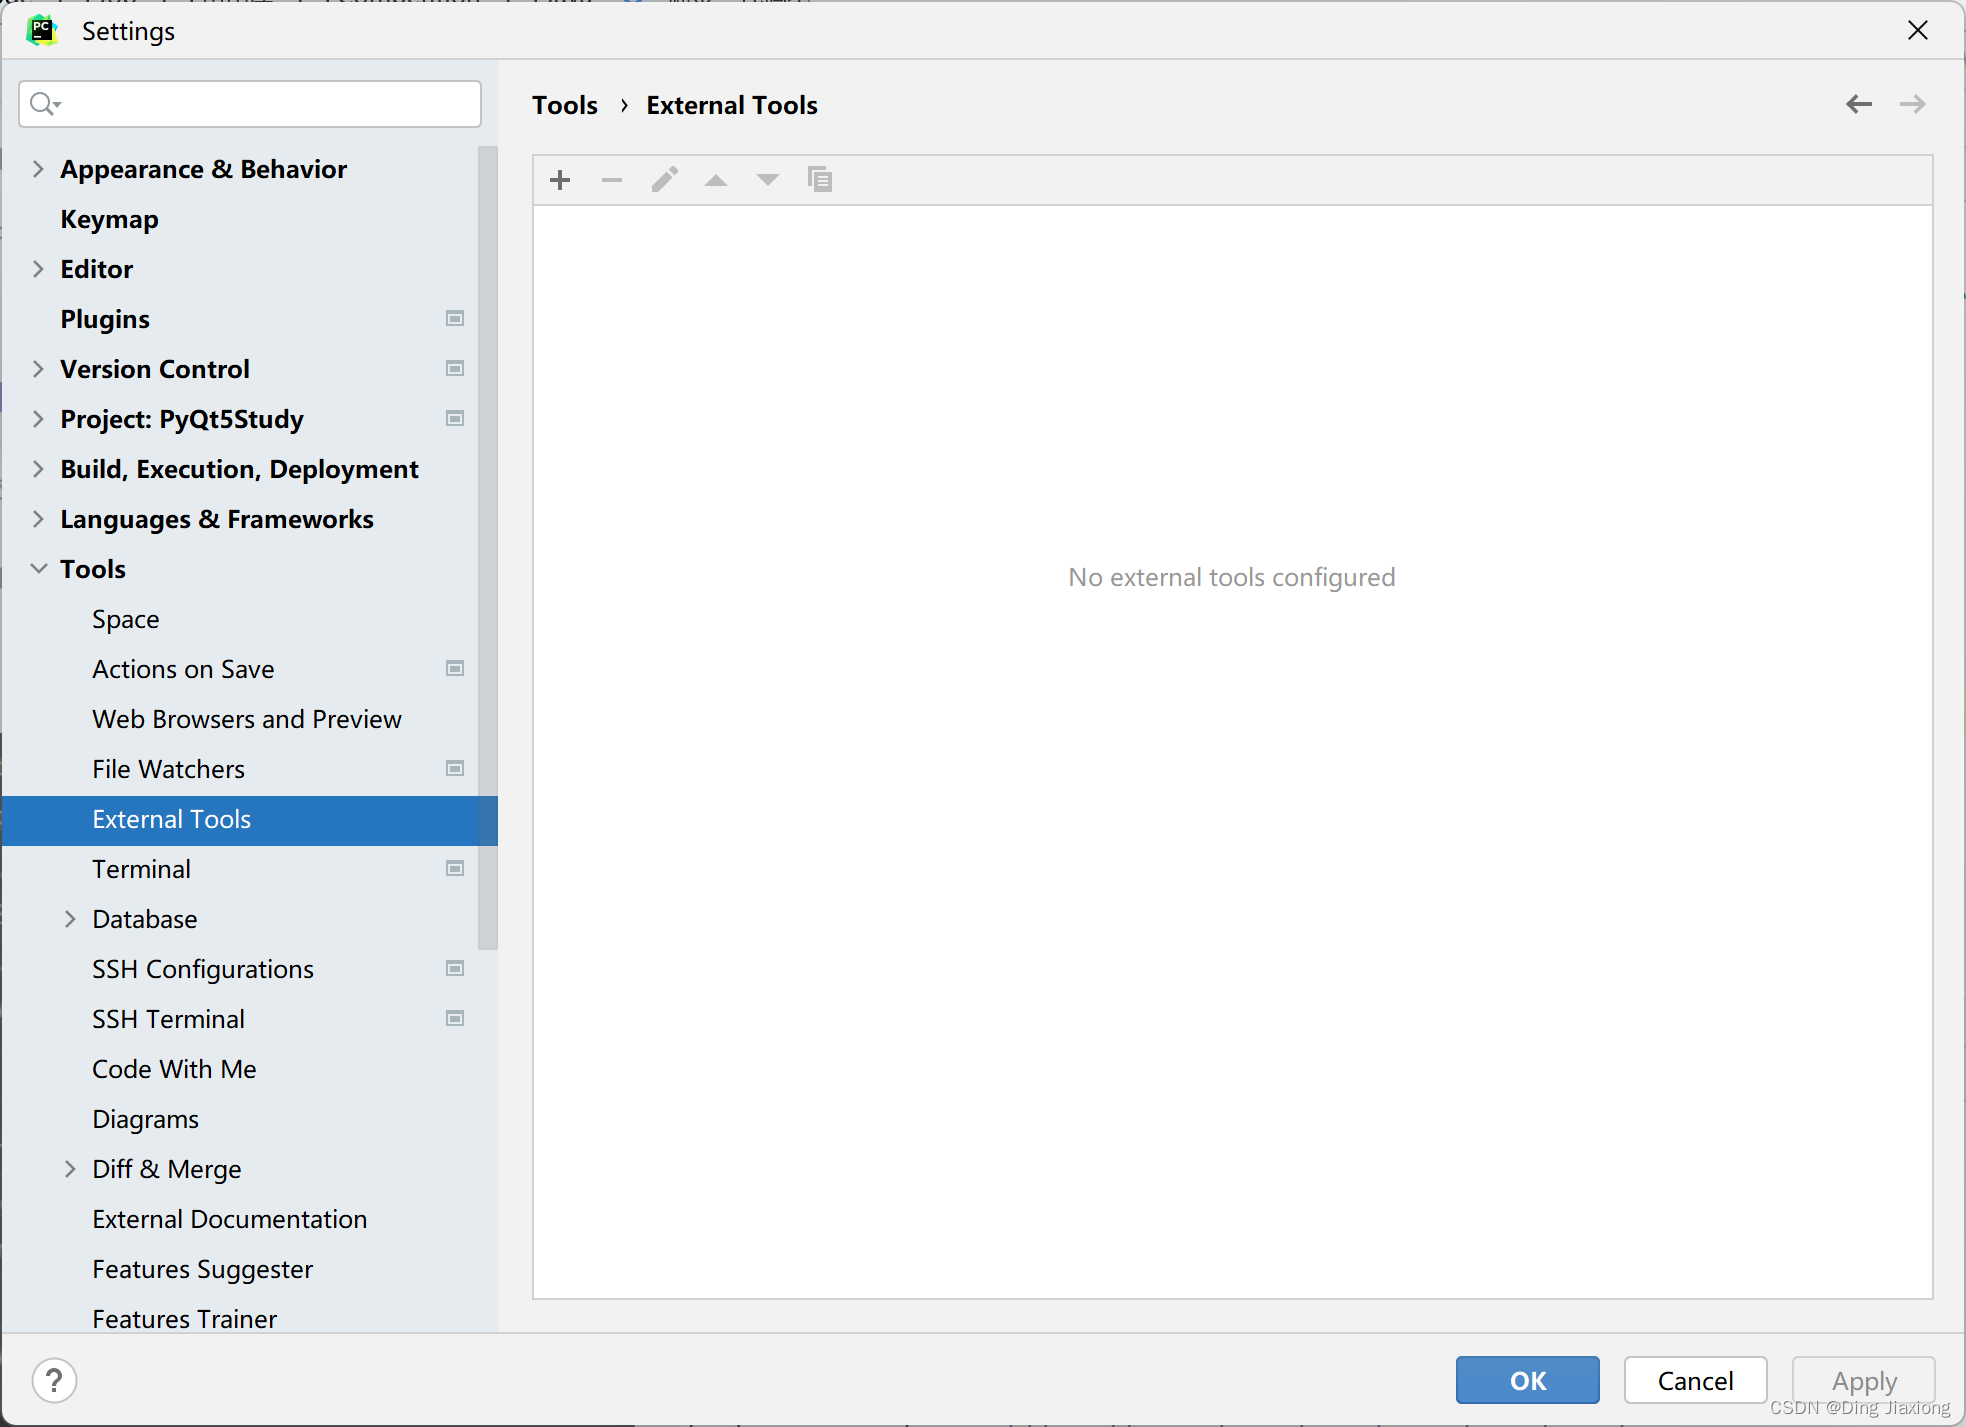The image size is (1966, 1427).
Task: Open help with the question mark icon
Action: (54, 1381)
